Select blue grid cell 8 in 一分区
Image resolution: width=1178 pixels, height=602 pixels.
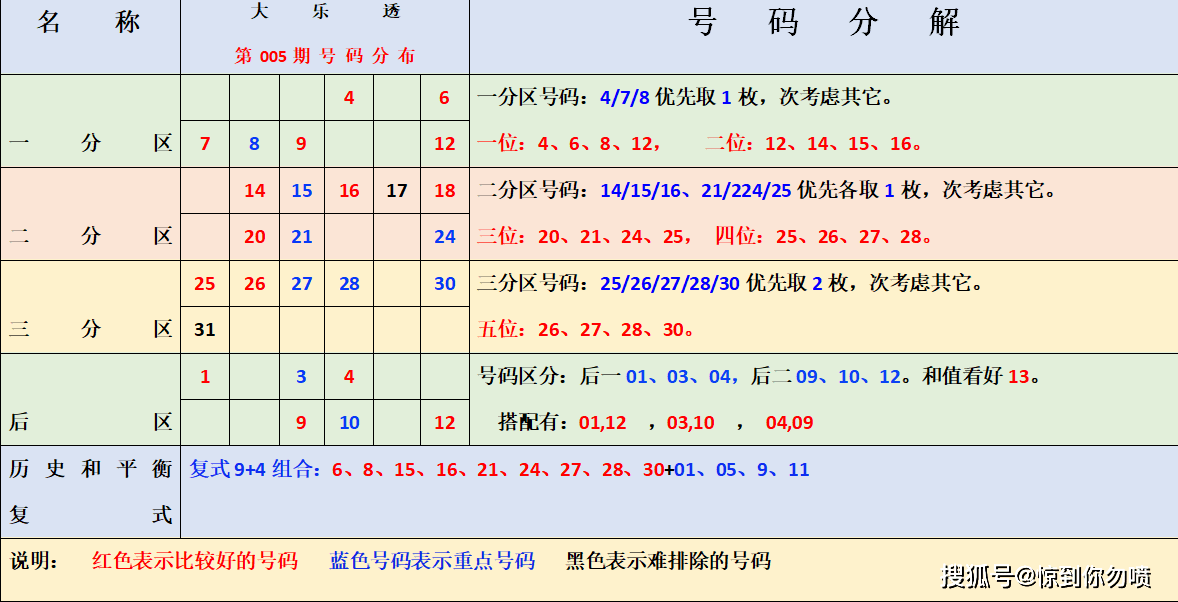pos(254,144)
